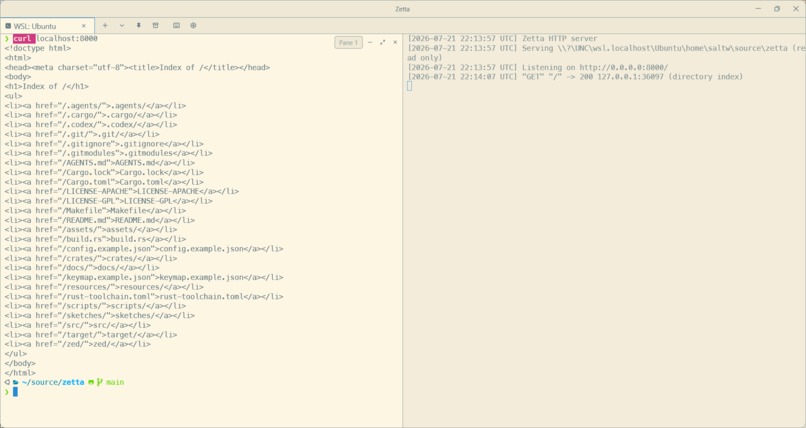Click the Cargo.toml list entry line
Viewport: 806px width, 428px height.
pyautogui.click(x=104, y=182)
